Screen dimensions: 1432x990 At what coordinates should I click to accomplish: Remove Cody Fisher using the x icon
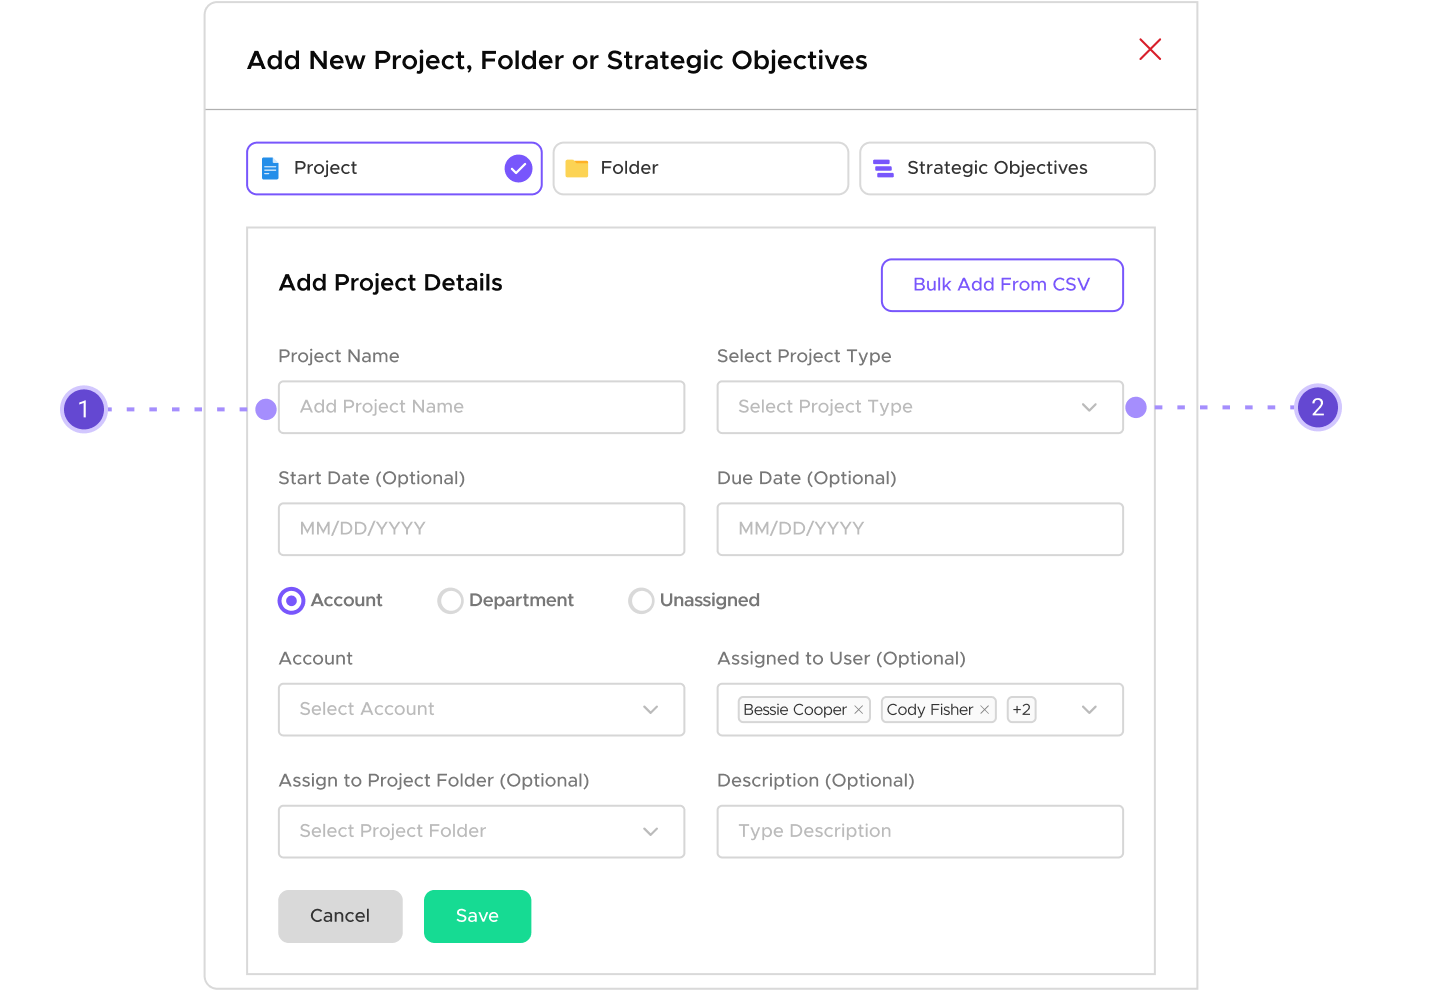click(x=983, y=709)
